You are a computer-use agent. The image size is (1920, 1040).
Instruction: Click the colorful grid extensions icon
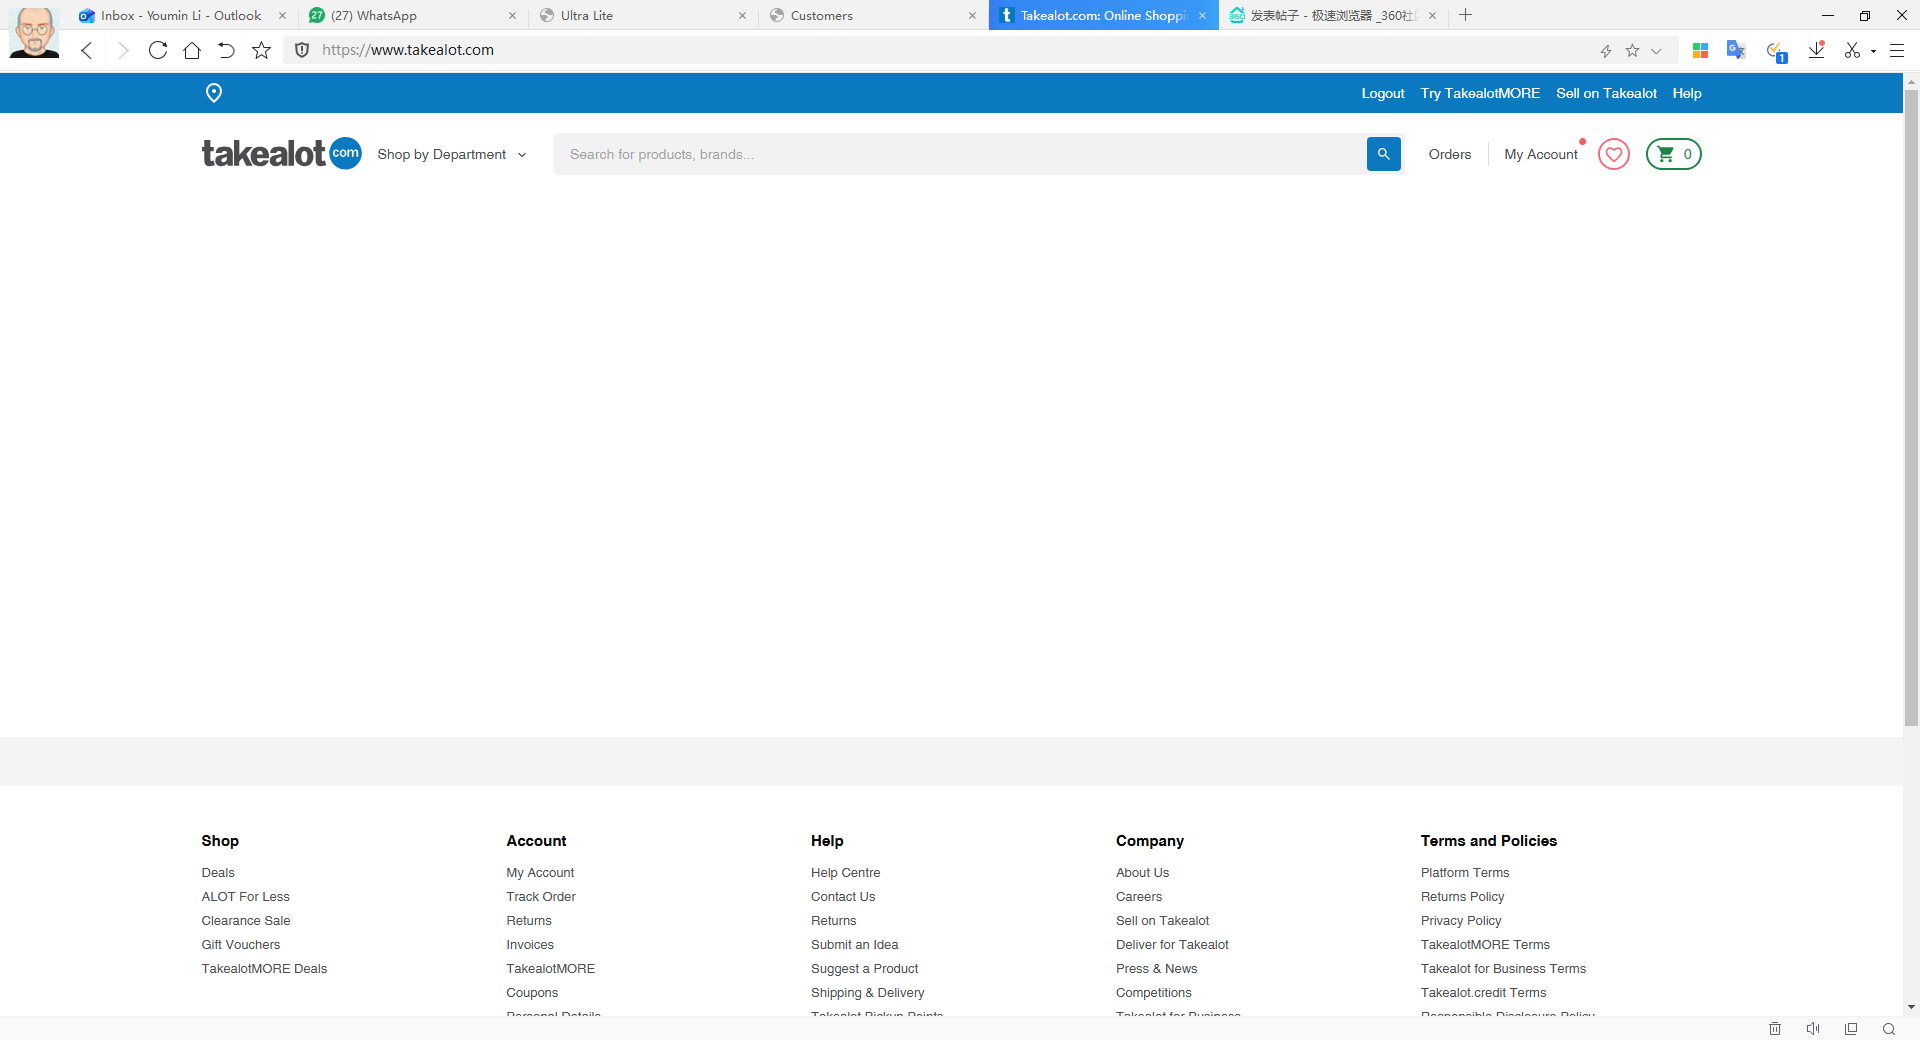[1700, 50]
